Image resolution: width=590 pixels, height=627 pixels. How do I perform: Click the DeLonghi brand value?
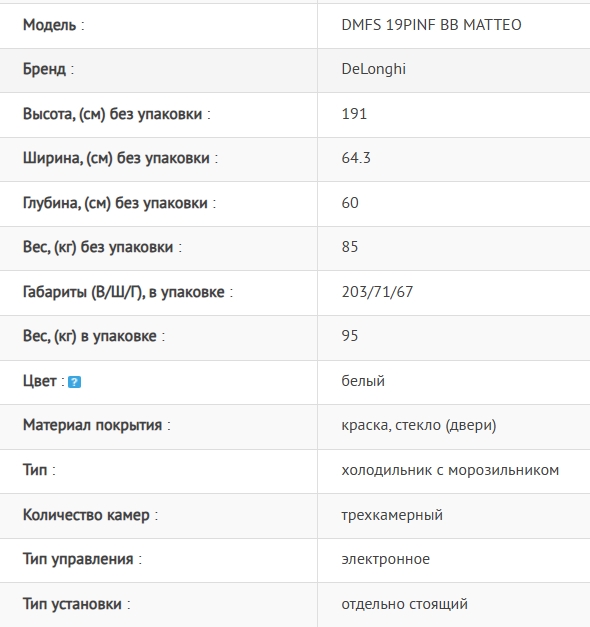(374, 69)
